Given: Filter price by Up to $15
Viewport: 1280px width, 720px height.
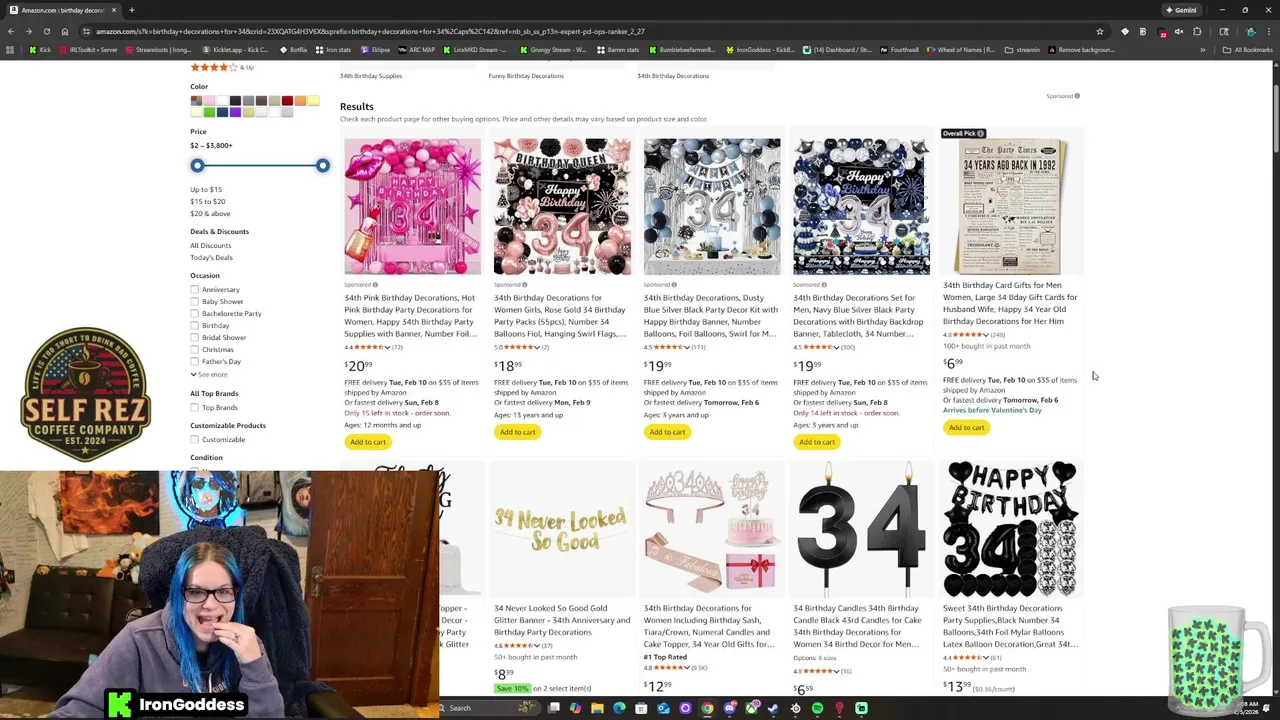Looking at the screenshot, I should click(206, 190).
